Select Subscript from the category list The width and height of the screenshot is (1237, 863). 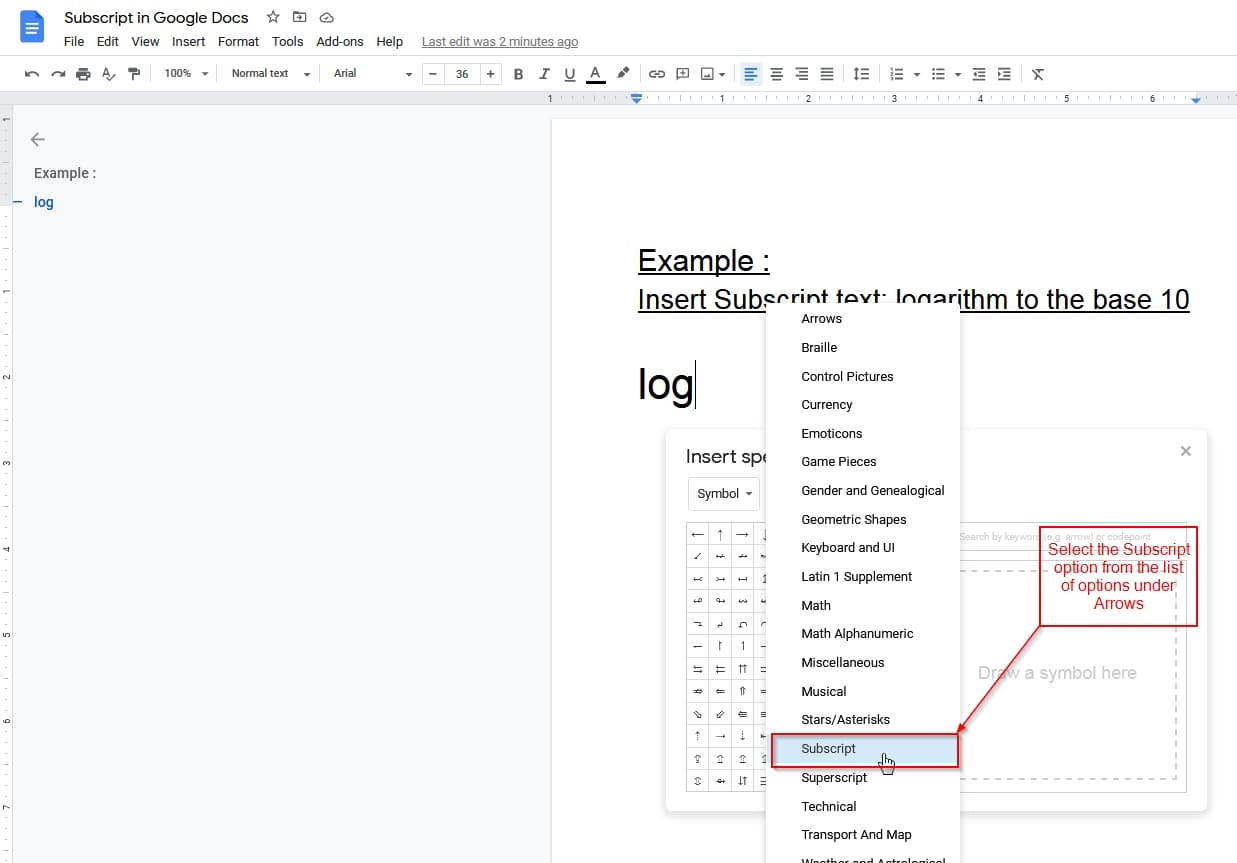[x=828, y=748]
